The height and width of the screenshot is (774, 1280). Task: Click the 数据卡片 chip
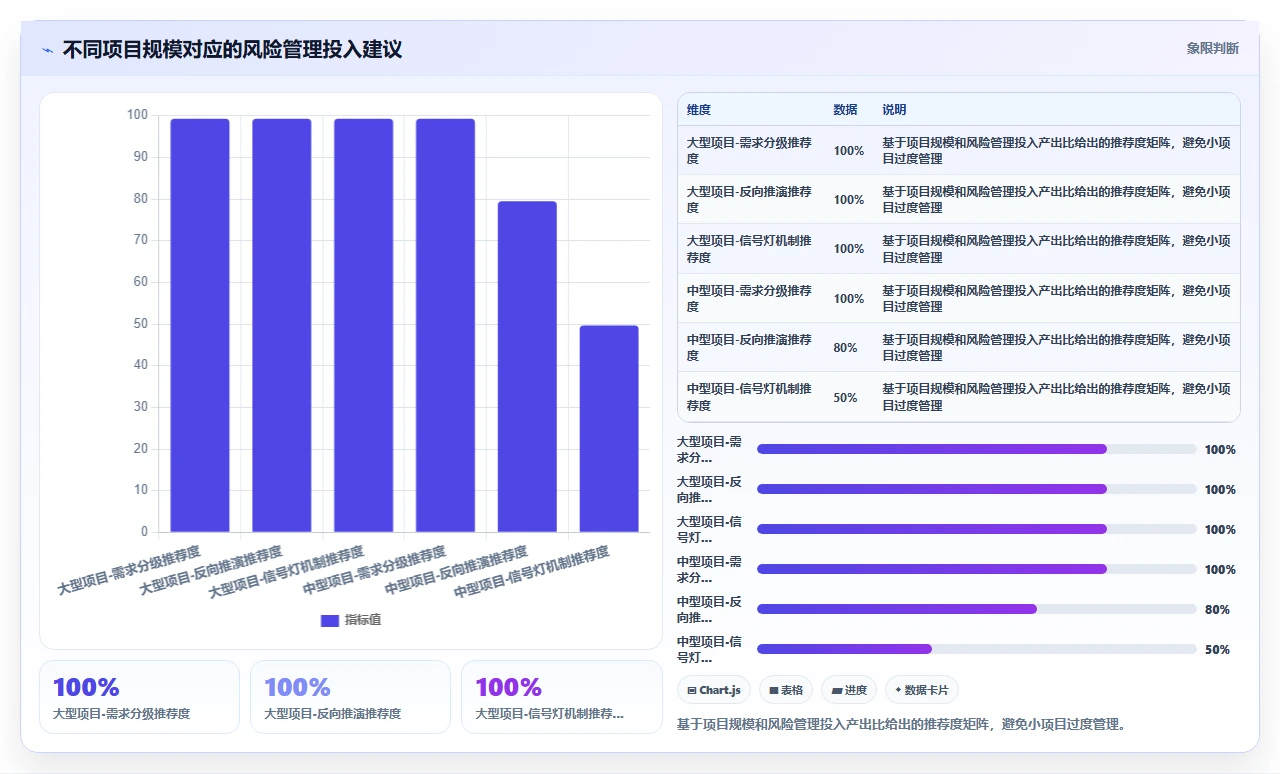(x=922, y=690)
